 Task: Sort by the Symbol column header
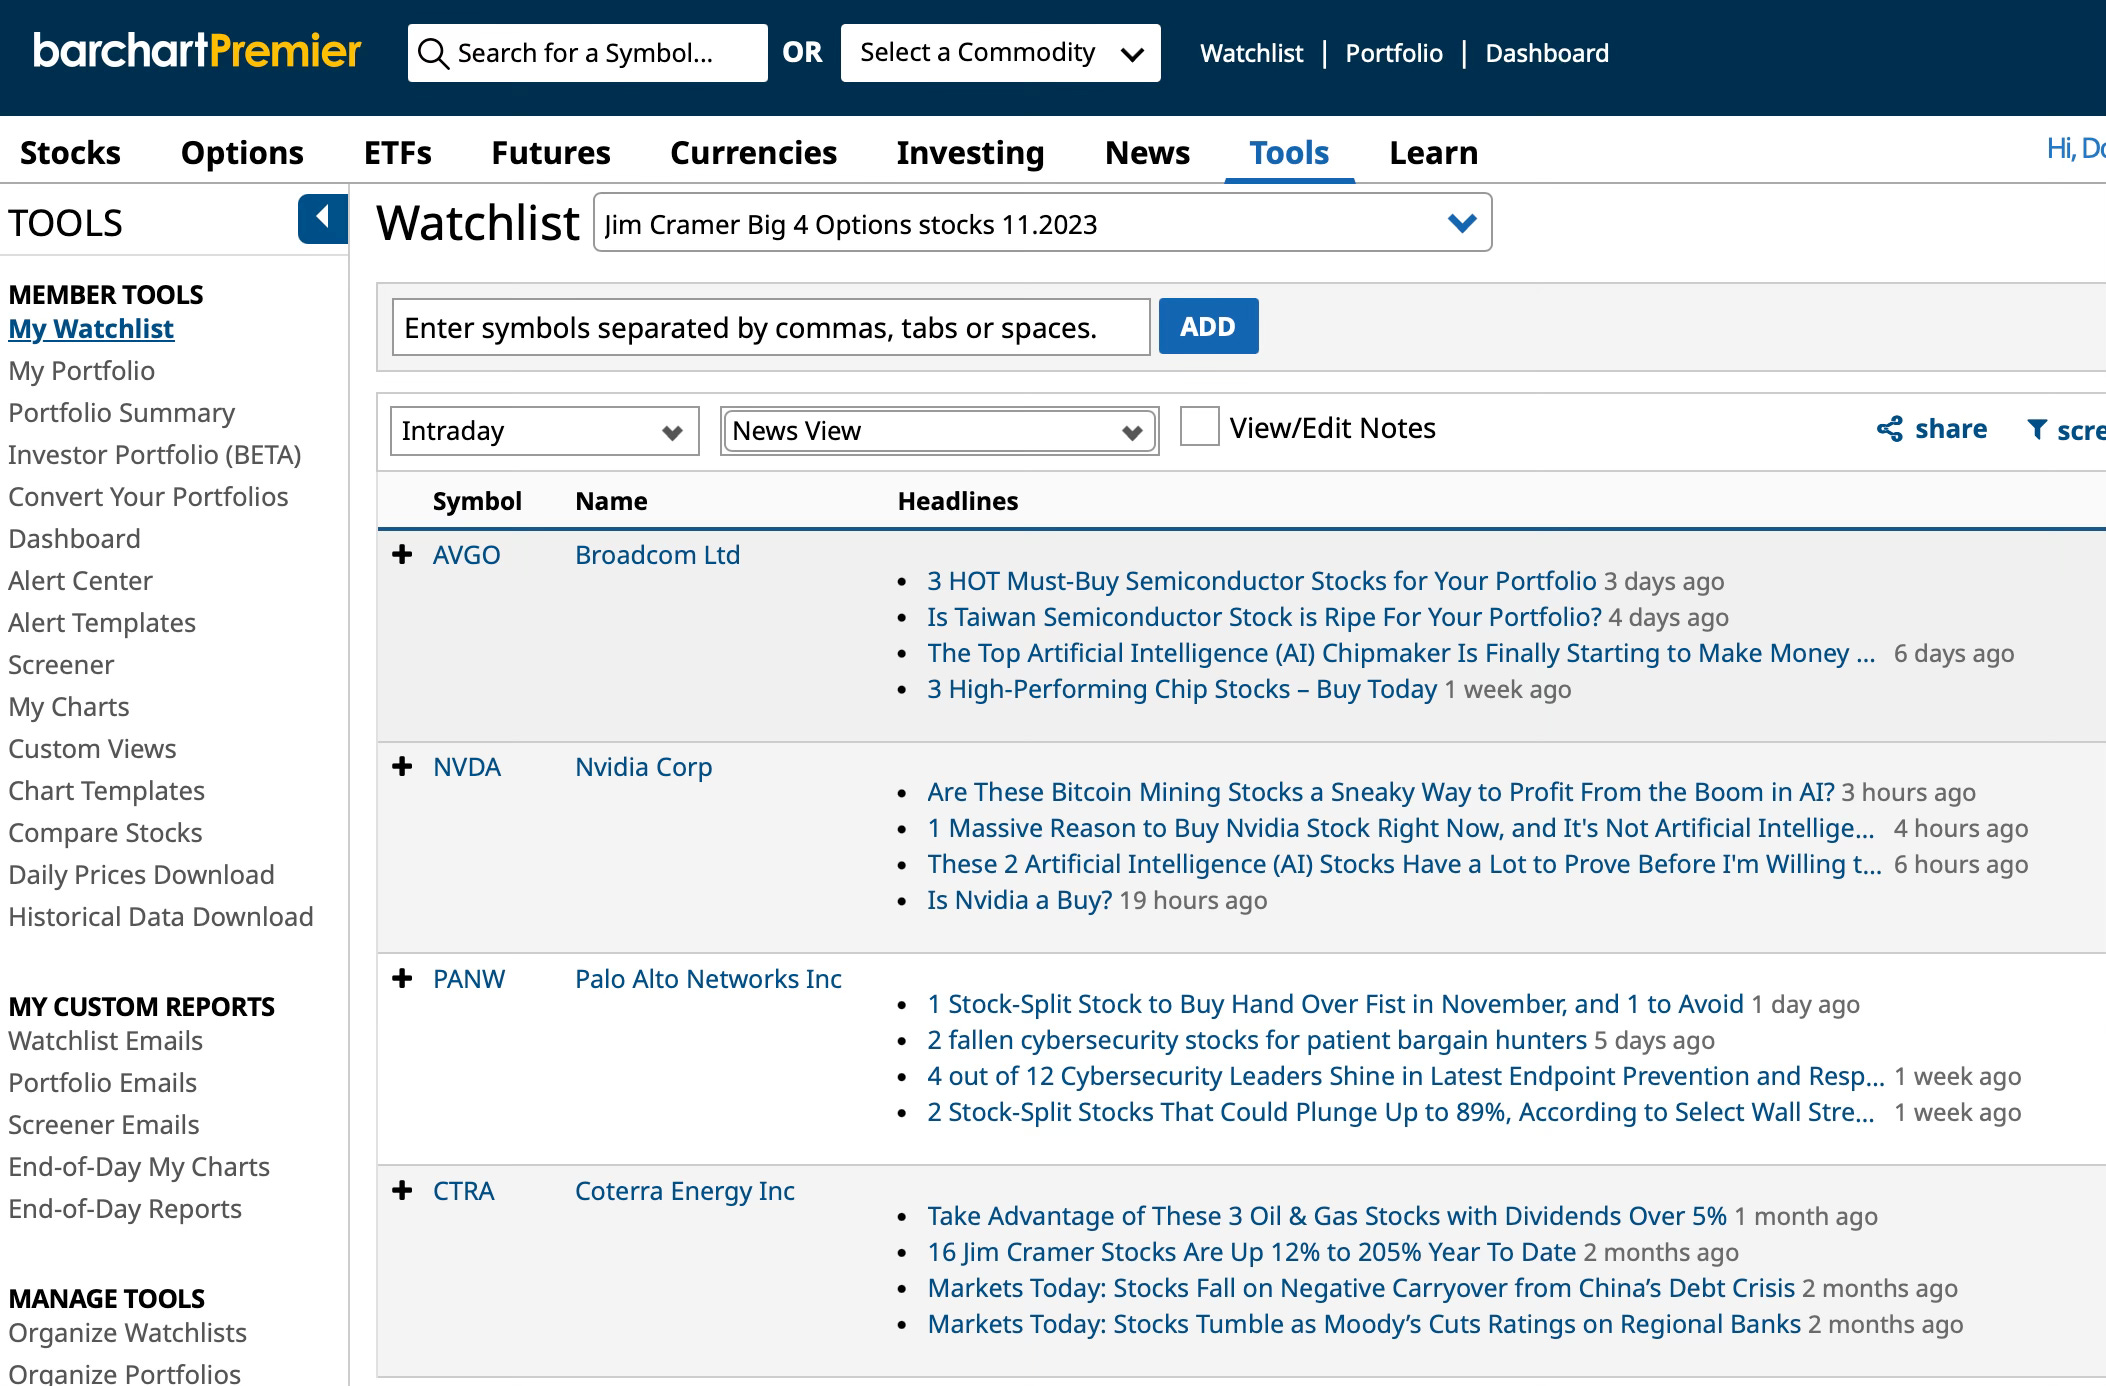(476, 501)
